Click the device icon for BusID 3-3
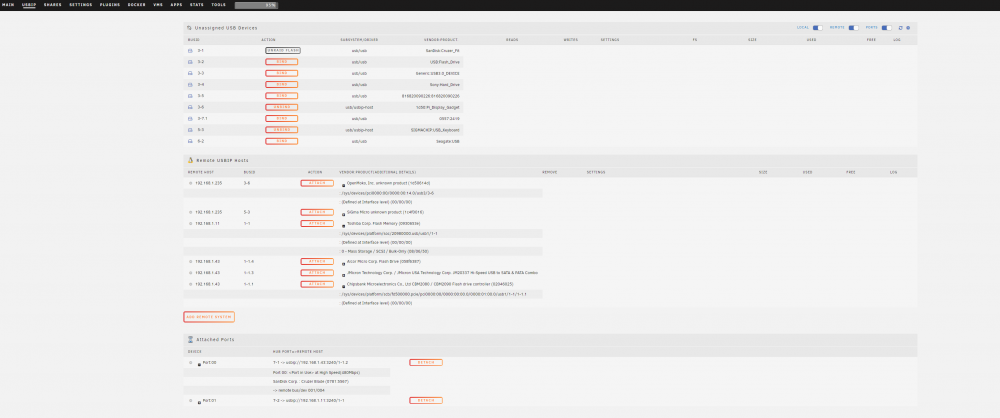The width and height of the screenshot is (1000, 418). (190, 73)
